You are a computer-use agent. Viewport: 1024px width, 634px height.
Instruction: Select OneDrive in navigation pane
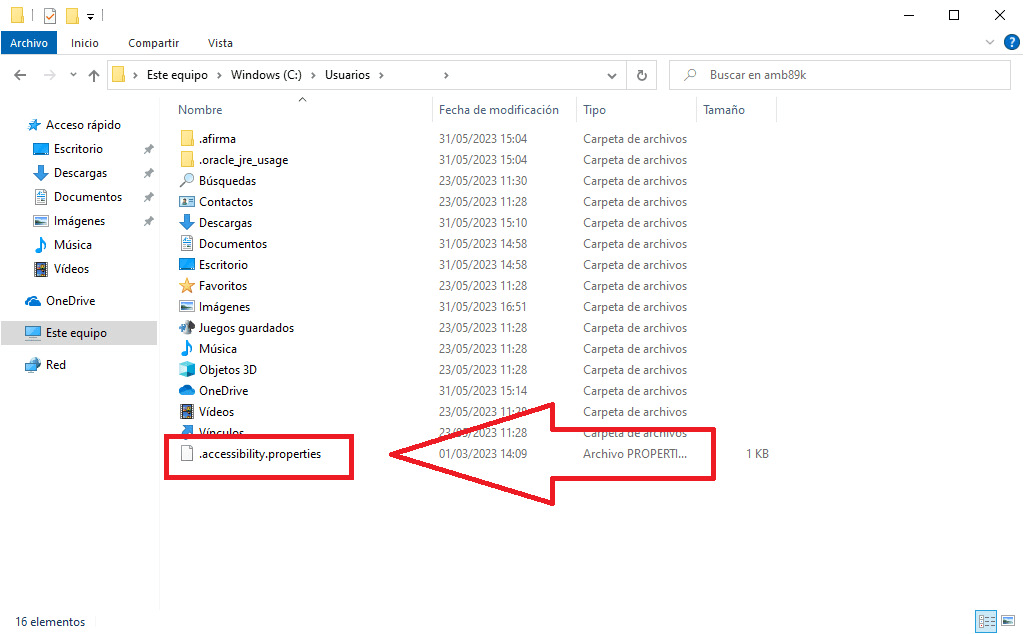click(70, 301)
